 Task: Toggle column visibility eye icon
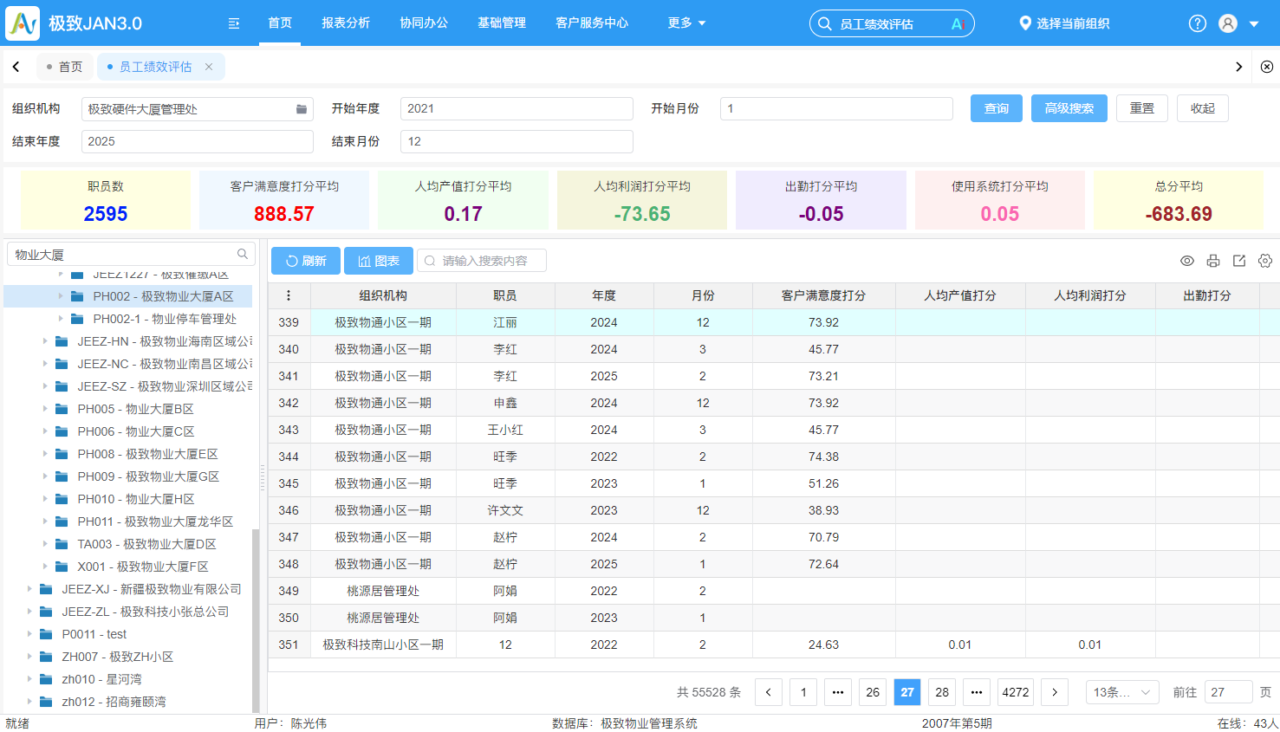coord(1187,261)
